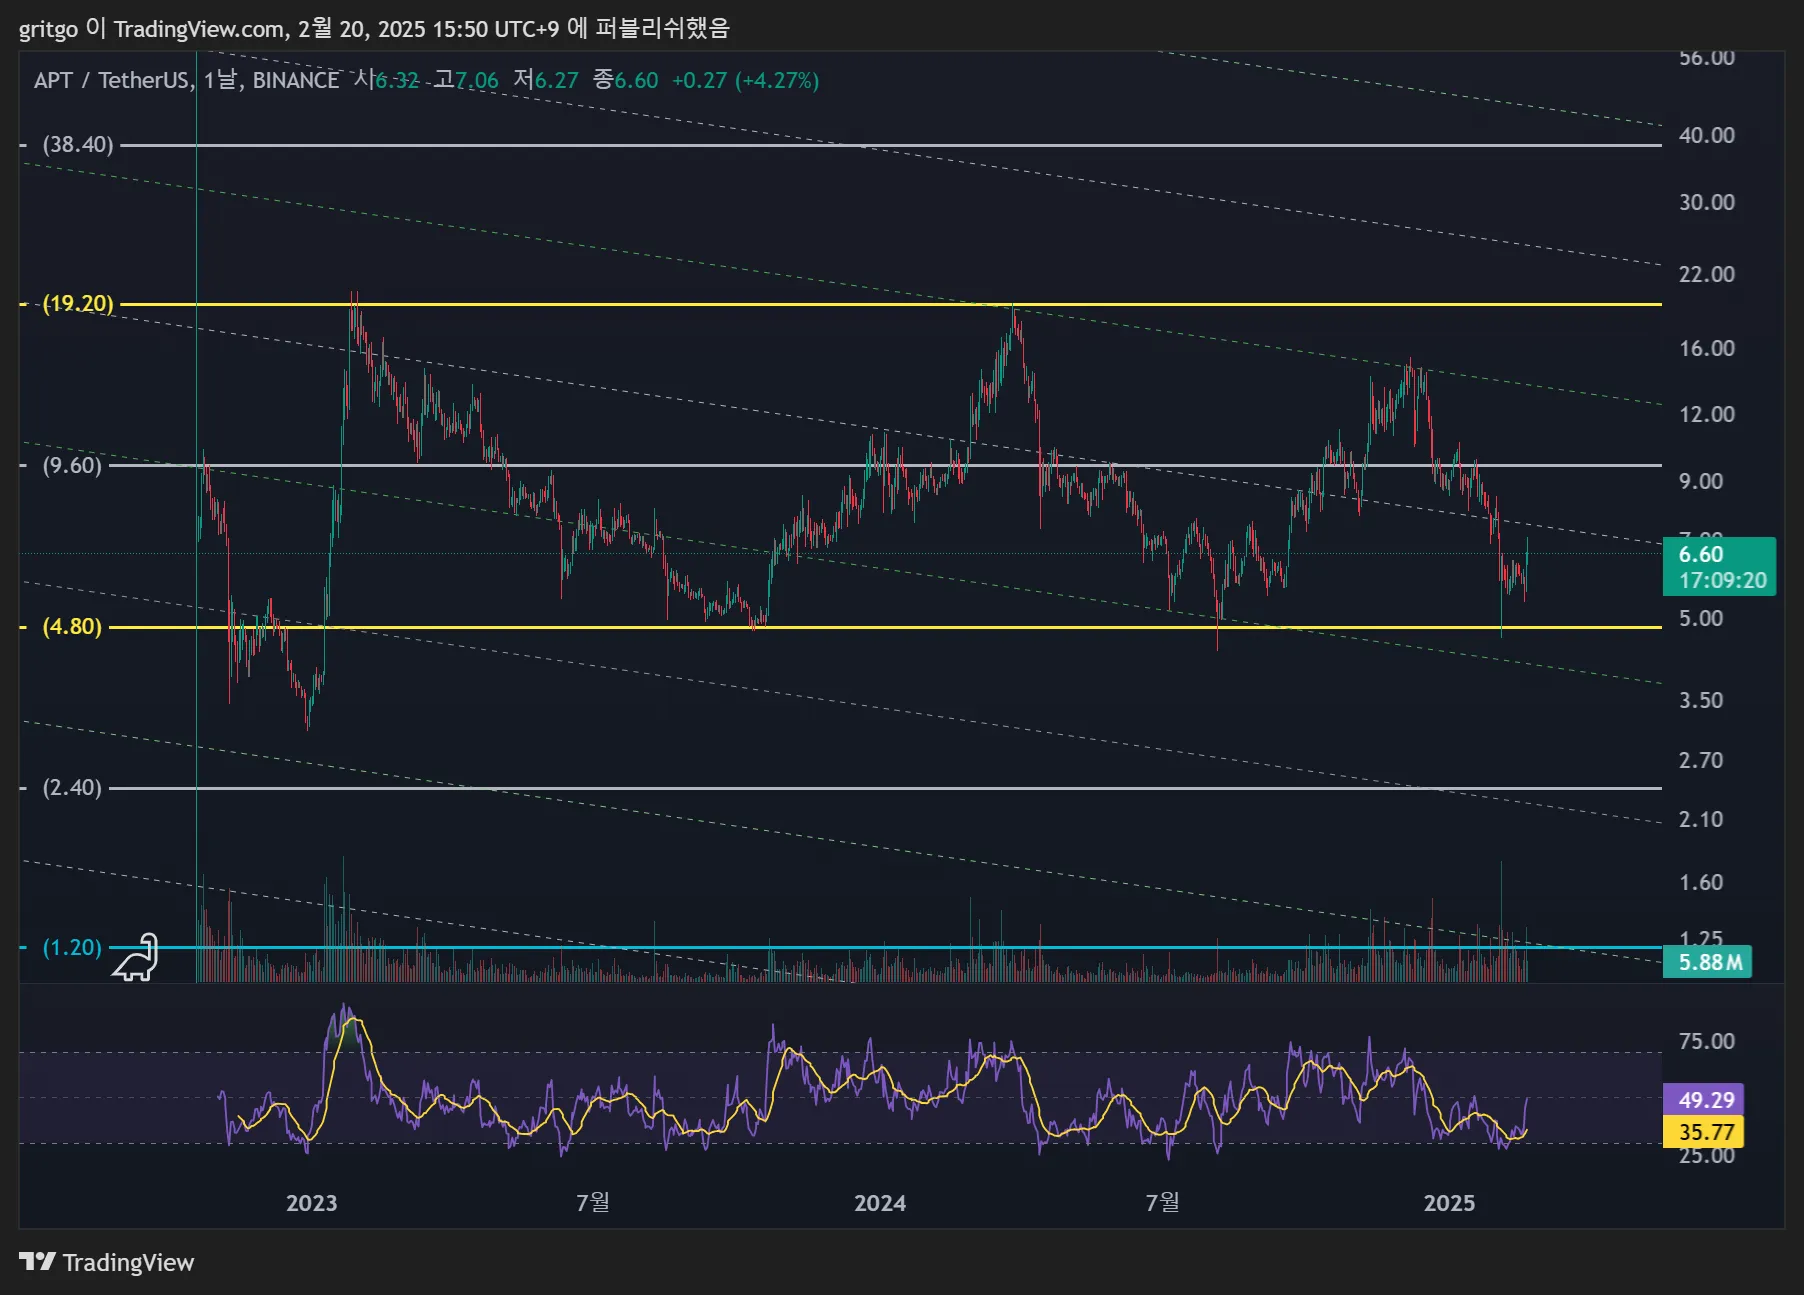Click the 3.50 price scale value
Screen dimensions: 1804x1295
pos(1701,700)
